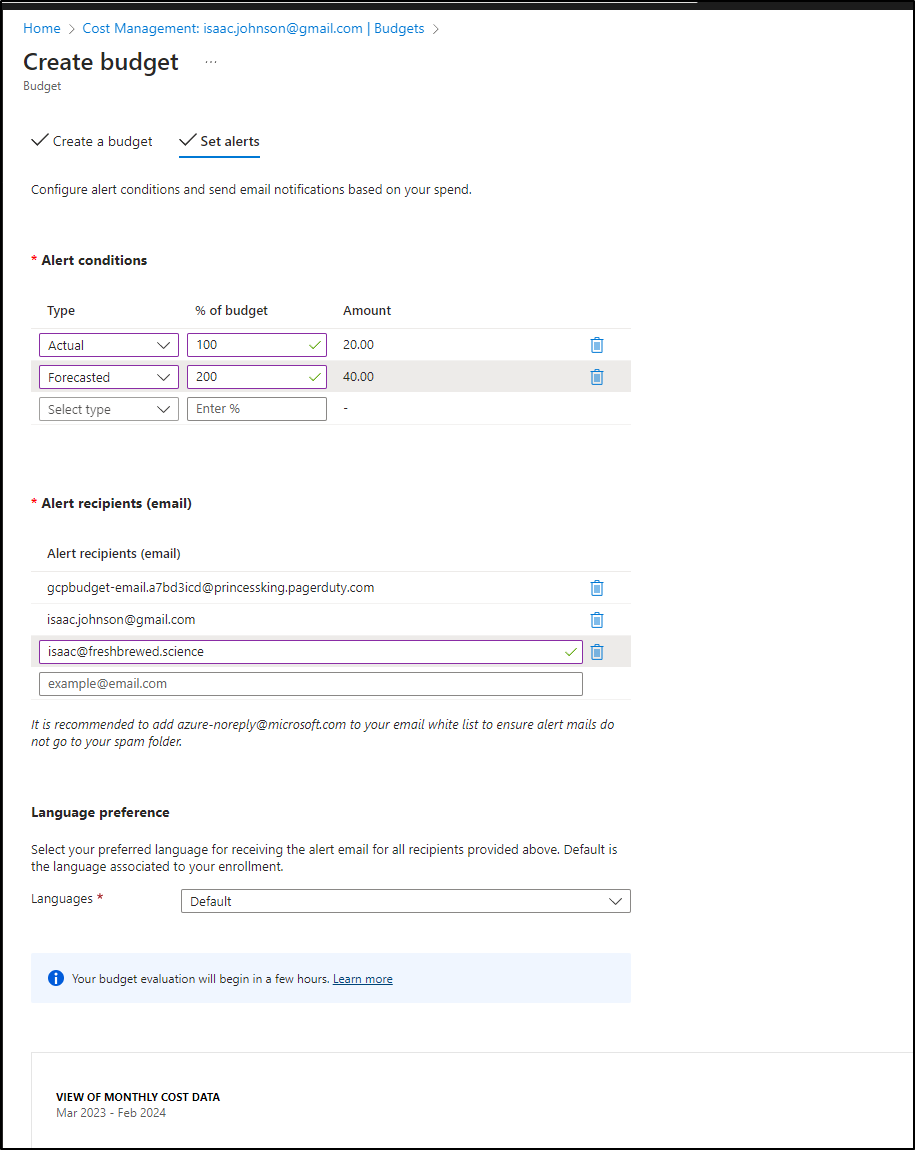Viewport: 915px width, 1150px height.
Task: Open the Forecasted type dropdown
Action: point(109,377)
